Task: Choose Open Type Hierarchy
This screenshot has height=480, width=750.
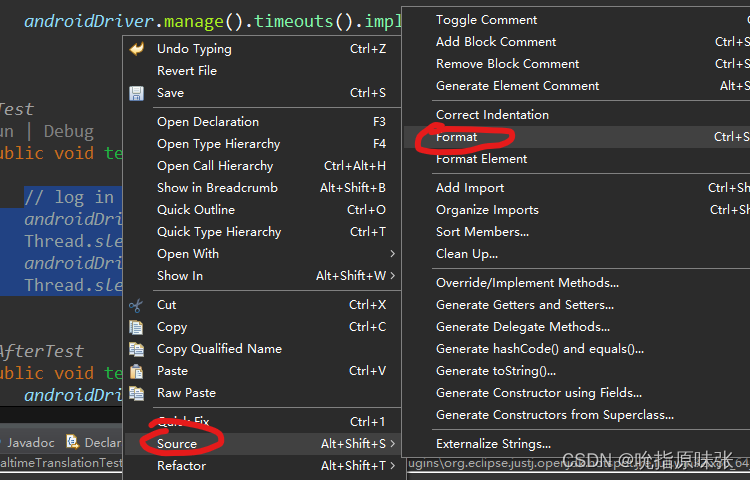Action: click(218, 144)
